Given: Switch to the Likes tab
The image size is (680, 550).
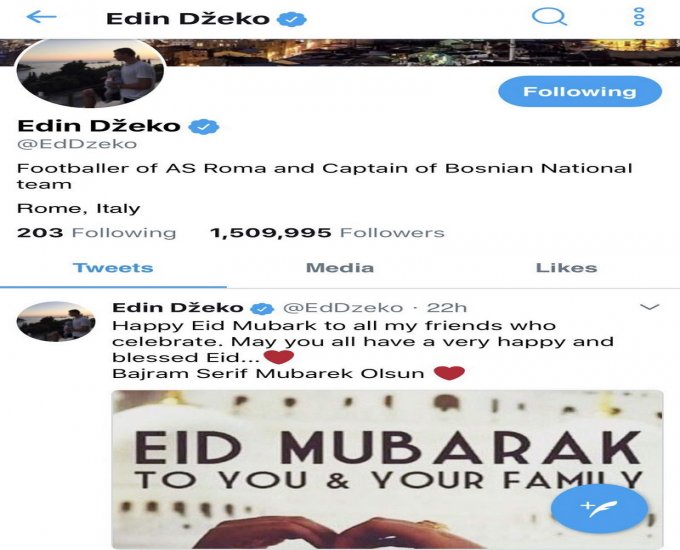Looking at the screenshot, I should click(x=566, y=268).
